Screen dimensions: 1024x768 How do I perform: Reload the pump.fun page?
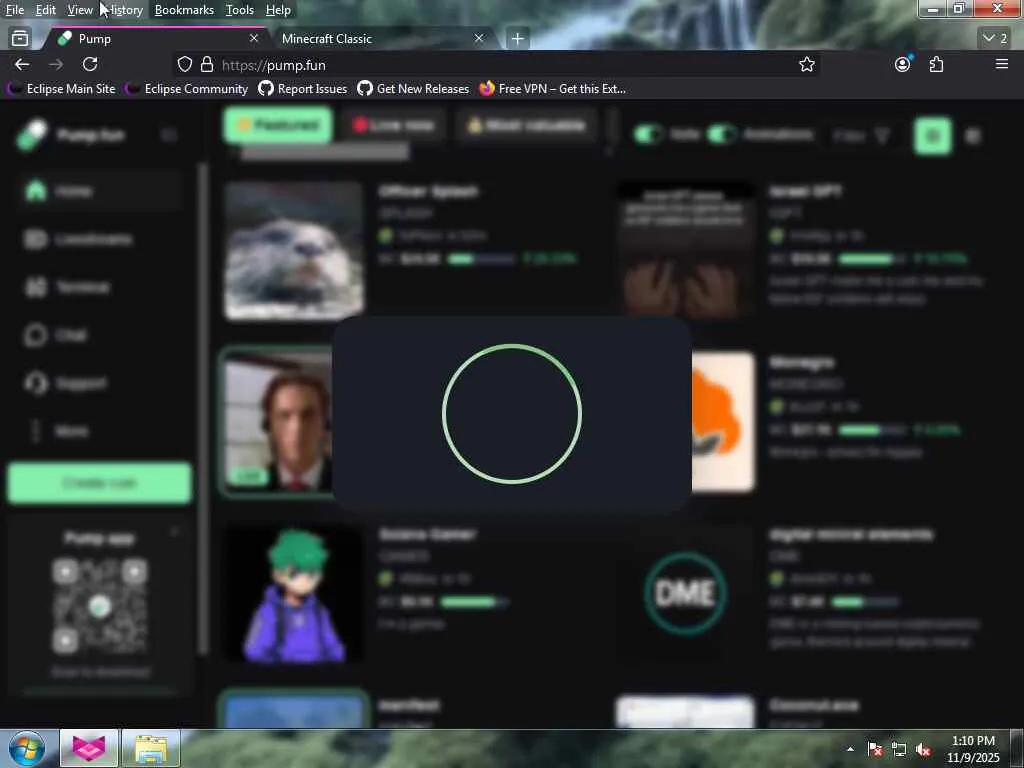click(x=90, y=64)
